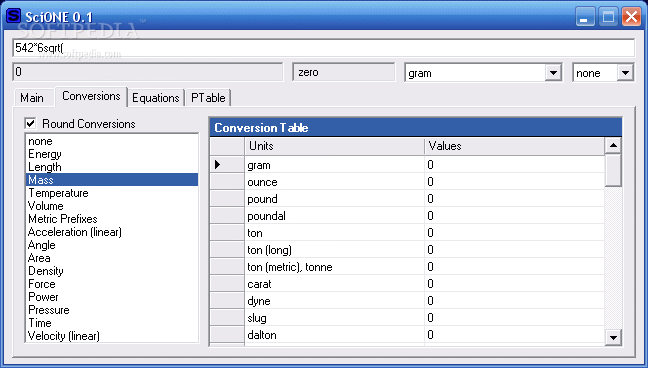648x368 pixels.
Task: Click conversion table scroll up arrow
Action: tap(613, 145)
